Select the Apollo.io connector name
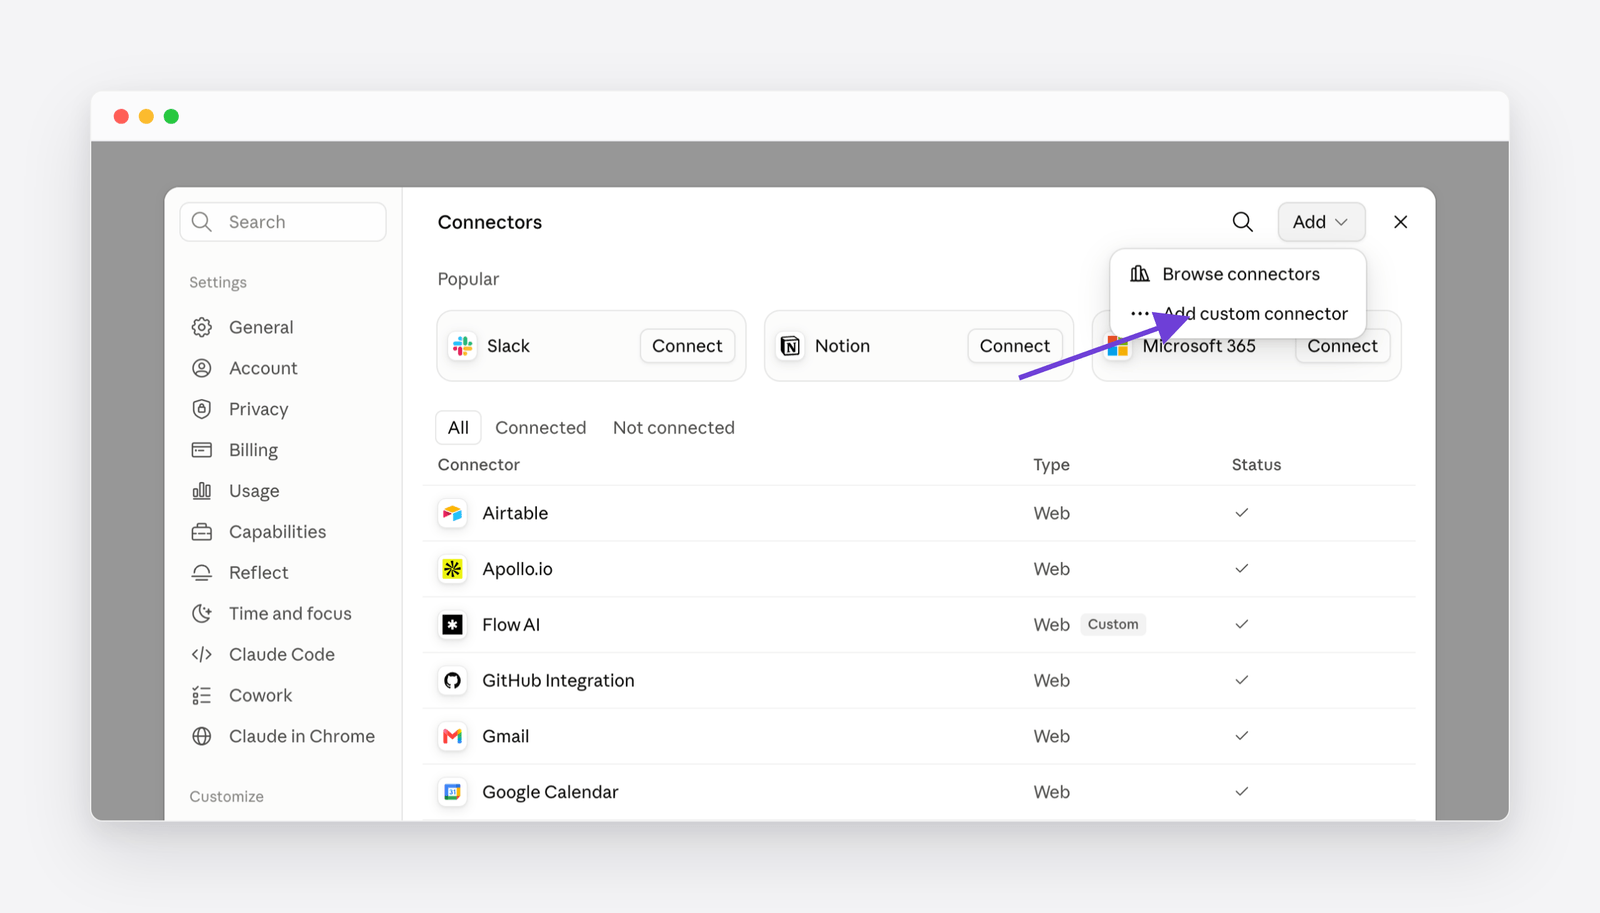The width and height of the screenshot is (1600, 913). pyautogui.click(x=517, y=569)
